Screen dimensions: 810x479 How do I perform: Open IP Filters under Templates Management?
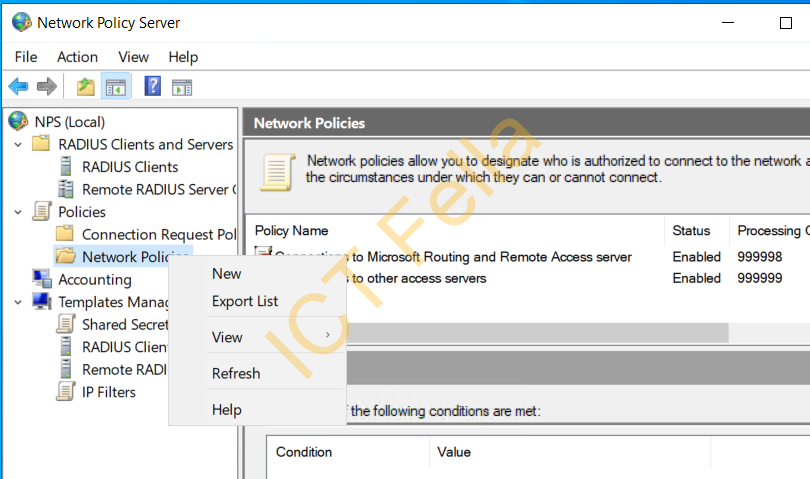[x=108, y=392]
